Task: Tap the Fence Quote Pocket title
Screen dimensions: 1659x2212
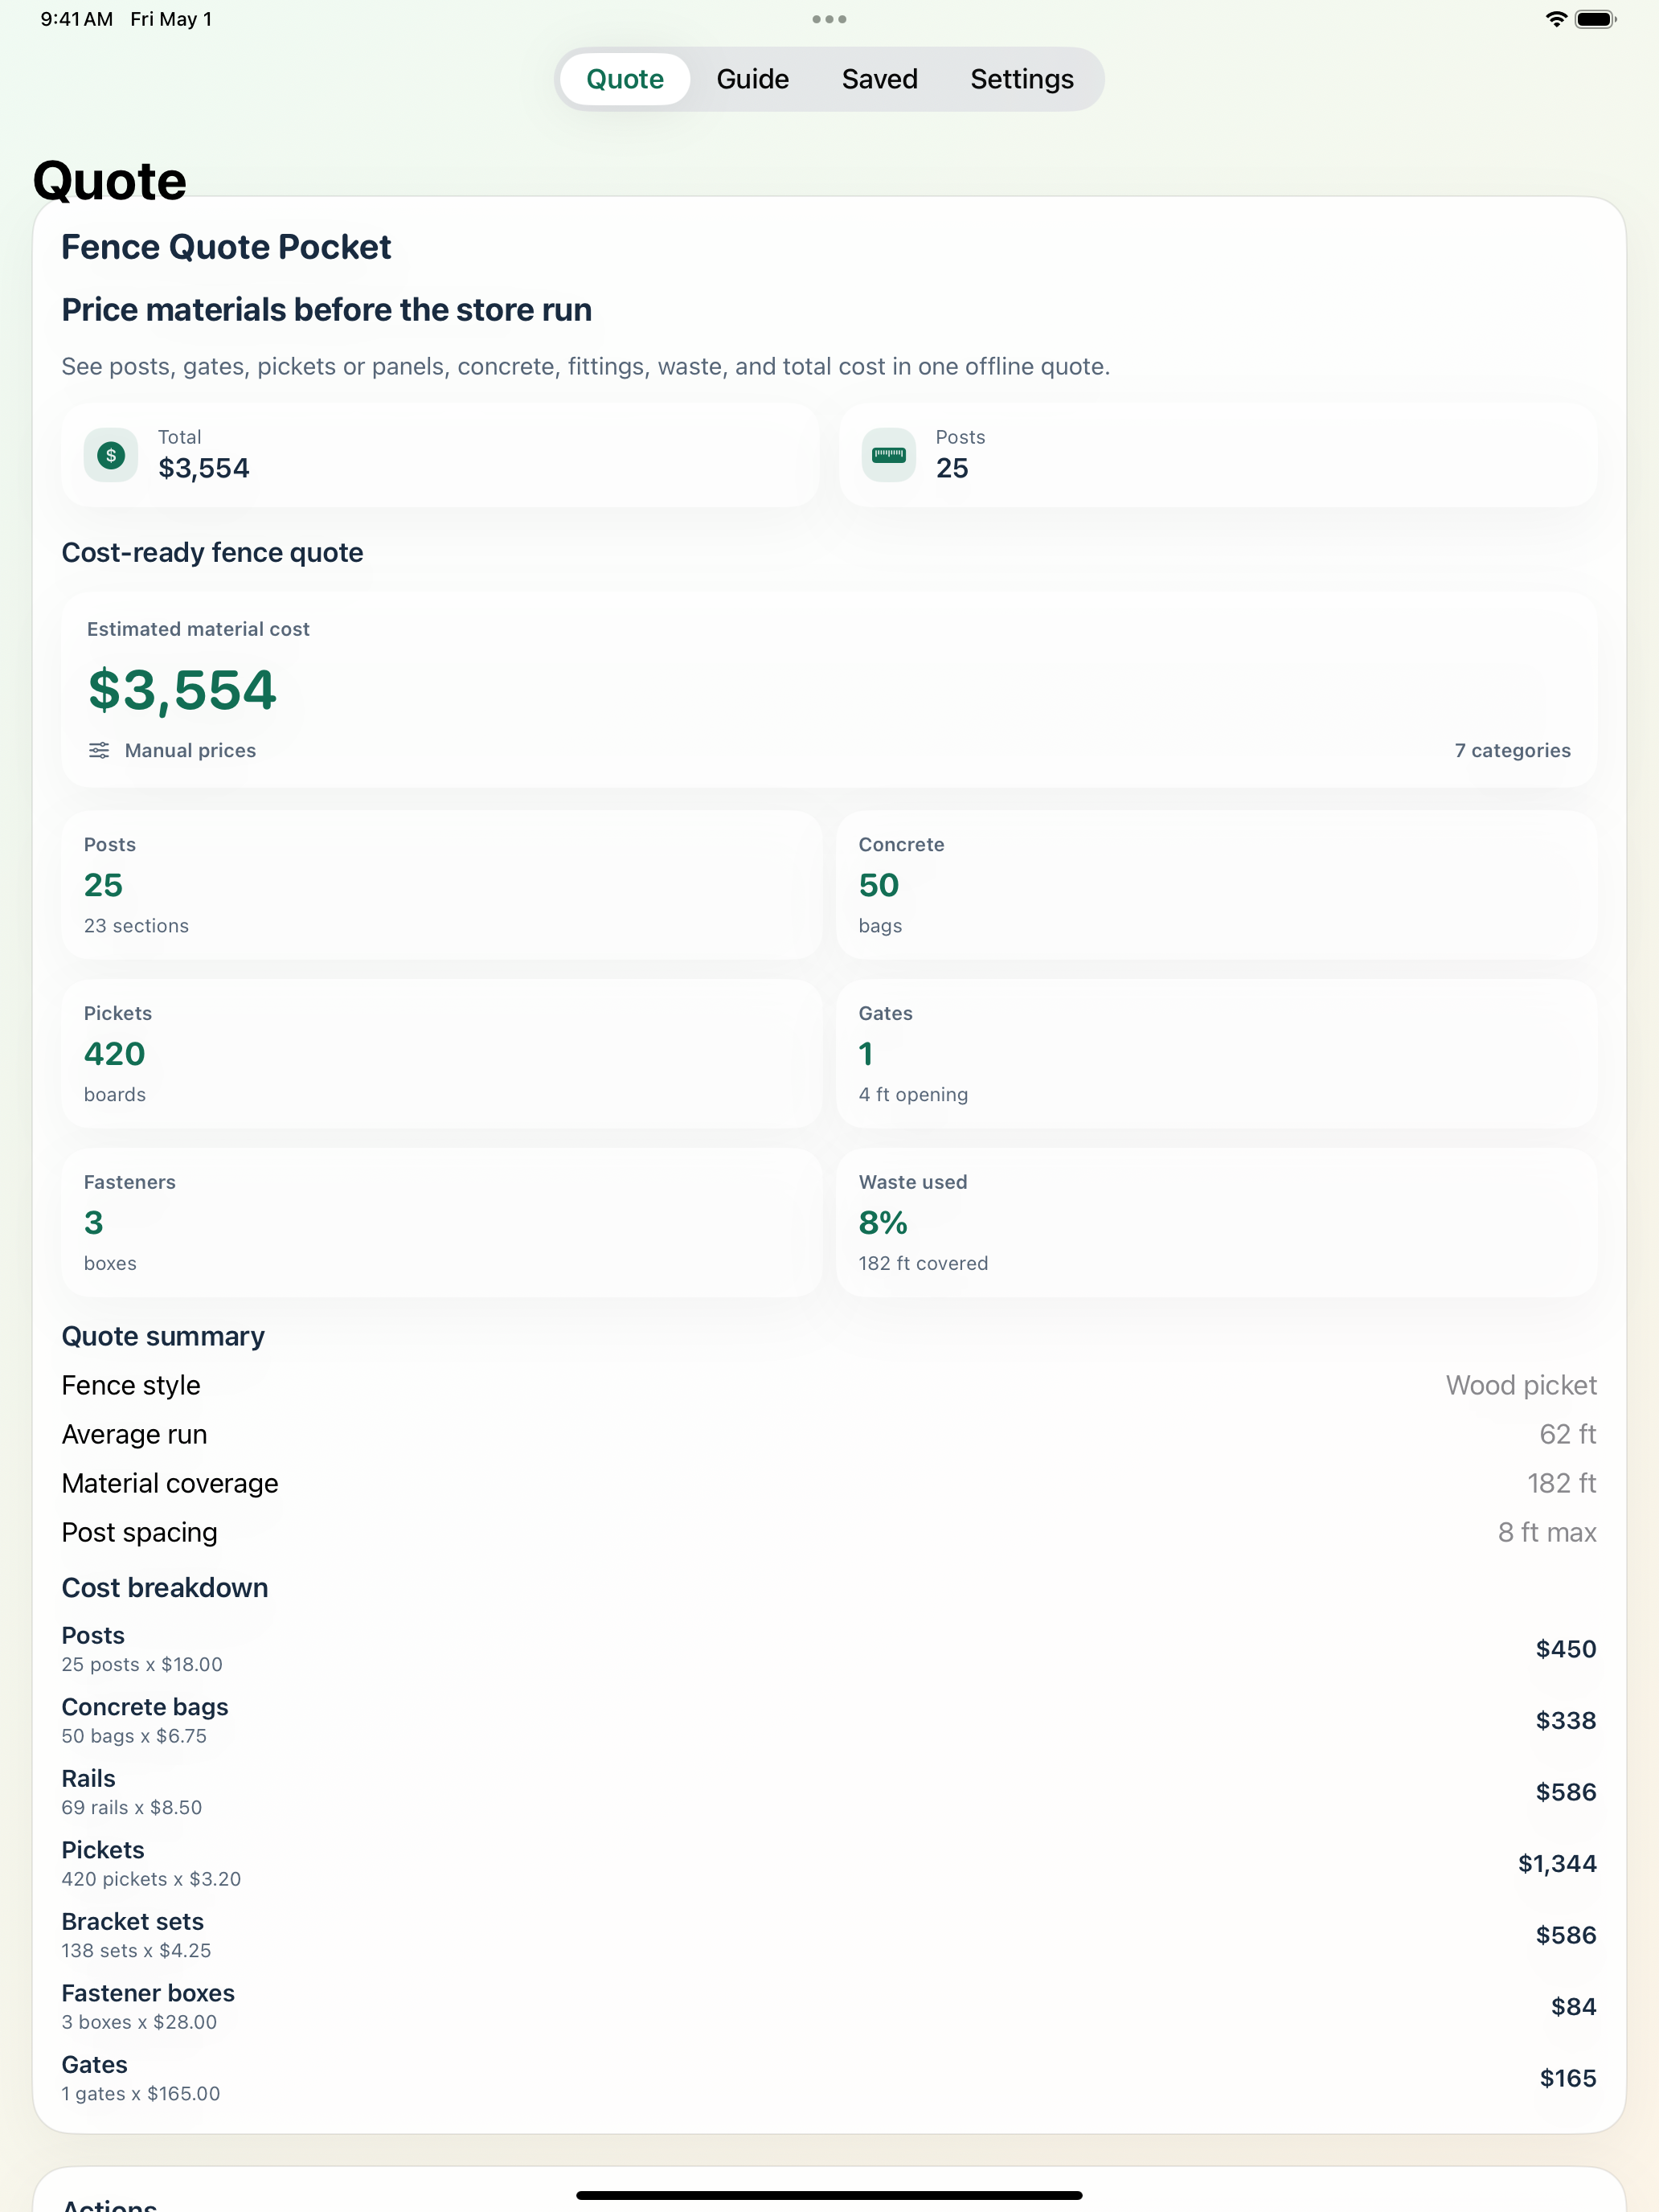Action: coord(226,247)
